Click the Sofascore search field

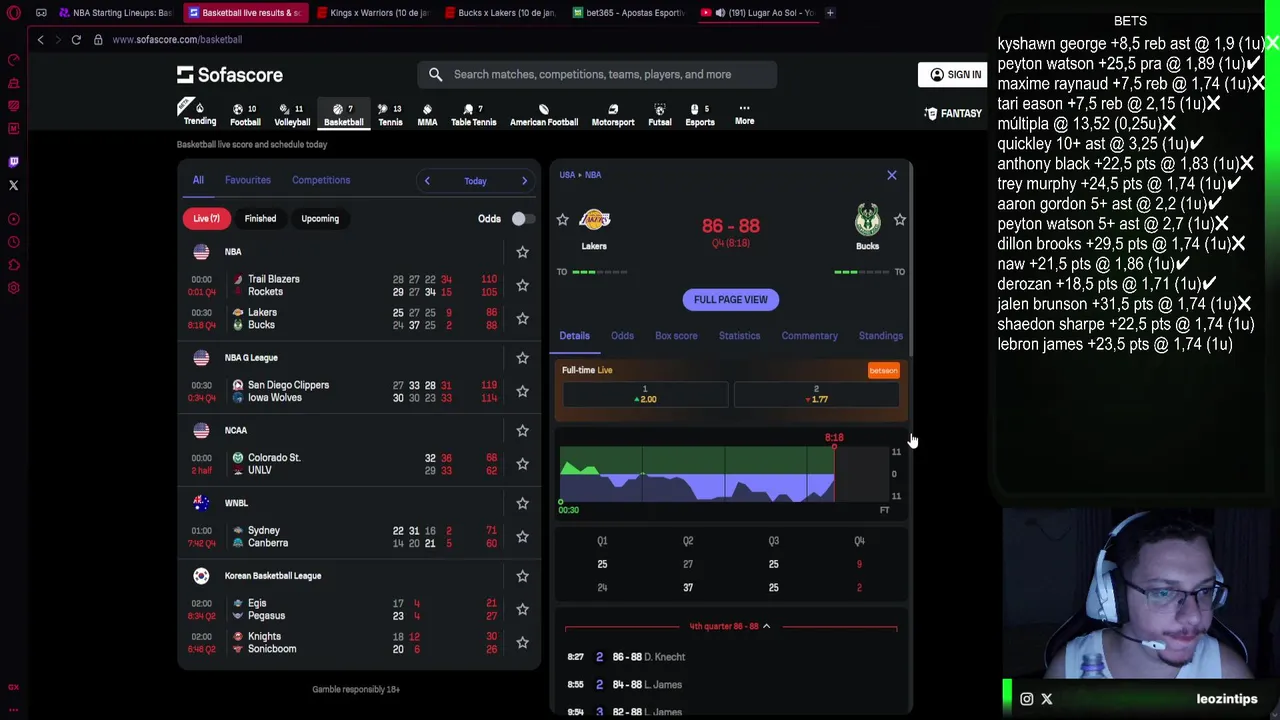point(597,74)
